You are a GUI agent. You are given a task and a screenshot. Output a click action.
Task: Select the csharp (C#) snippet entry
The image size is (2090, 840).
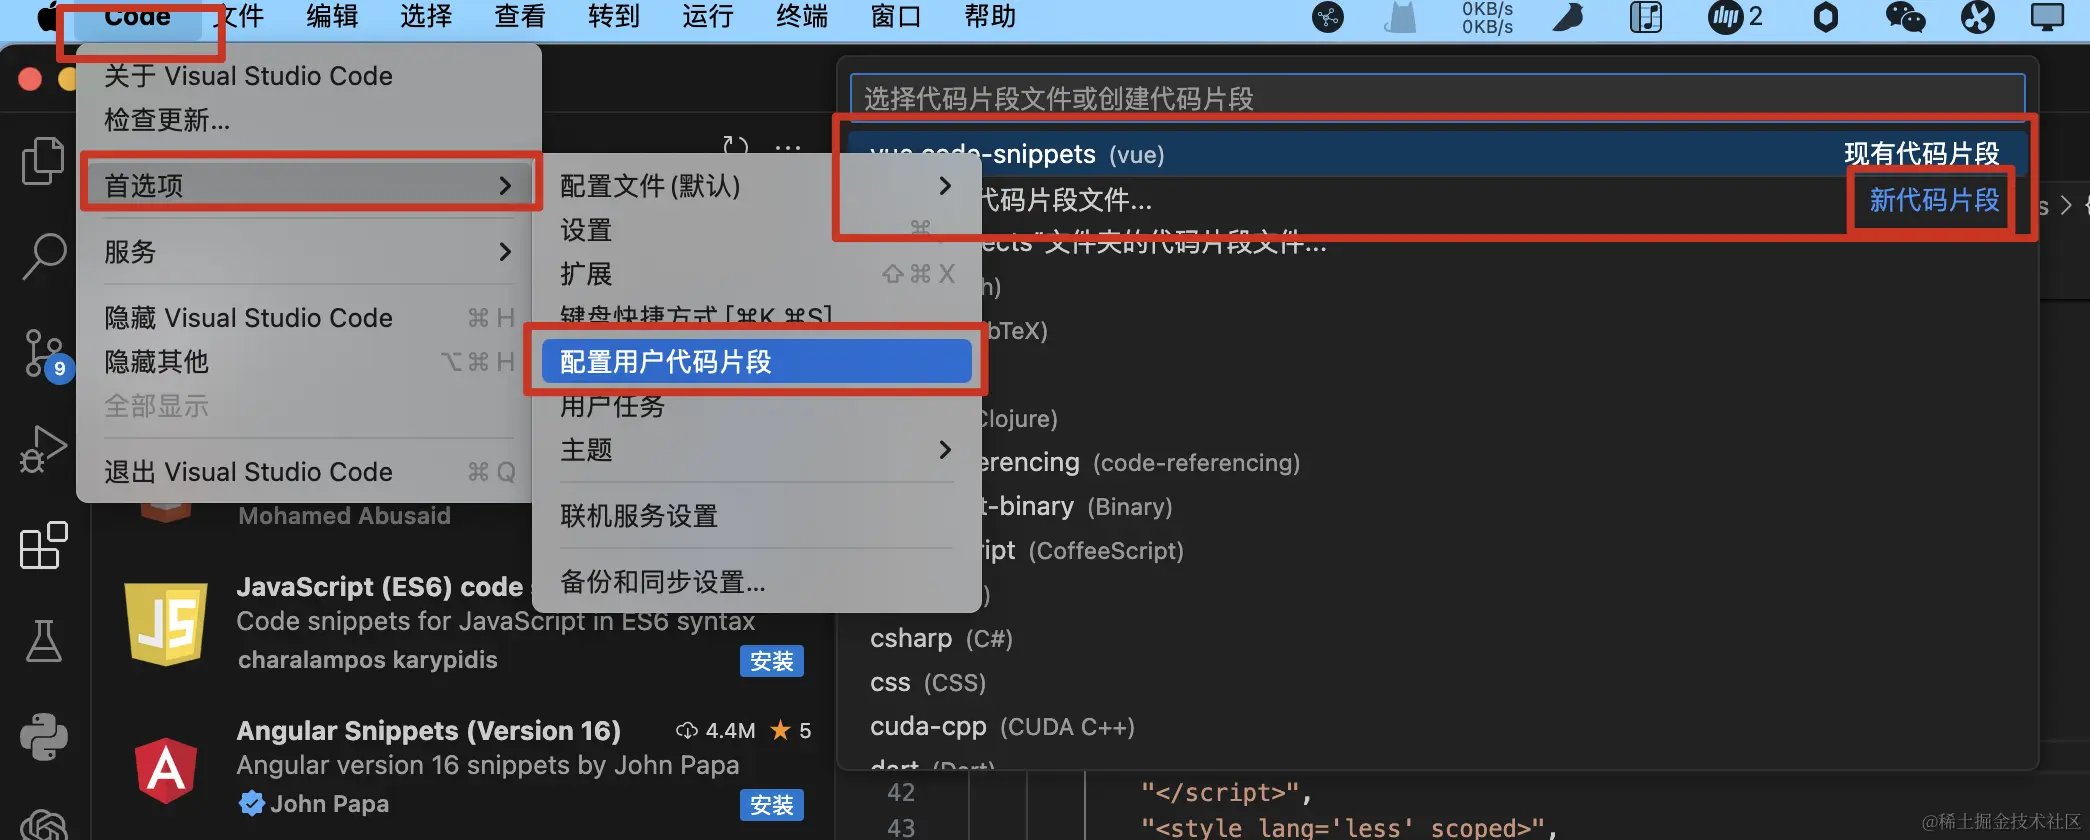point(1437,638)
